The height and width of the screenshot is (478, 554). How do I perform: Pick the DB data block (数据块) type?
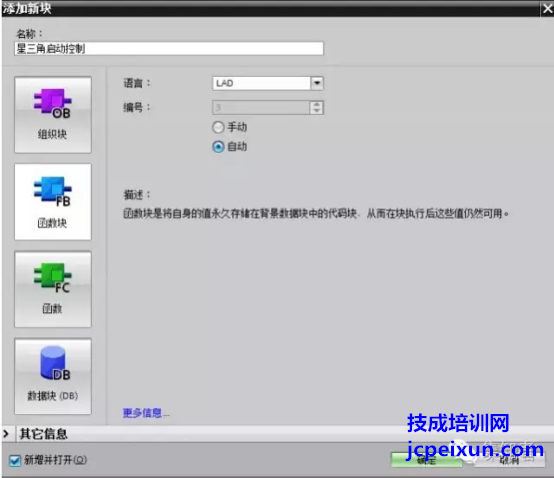(x=53, y=376)
